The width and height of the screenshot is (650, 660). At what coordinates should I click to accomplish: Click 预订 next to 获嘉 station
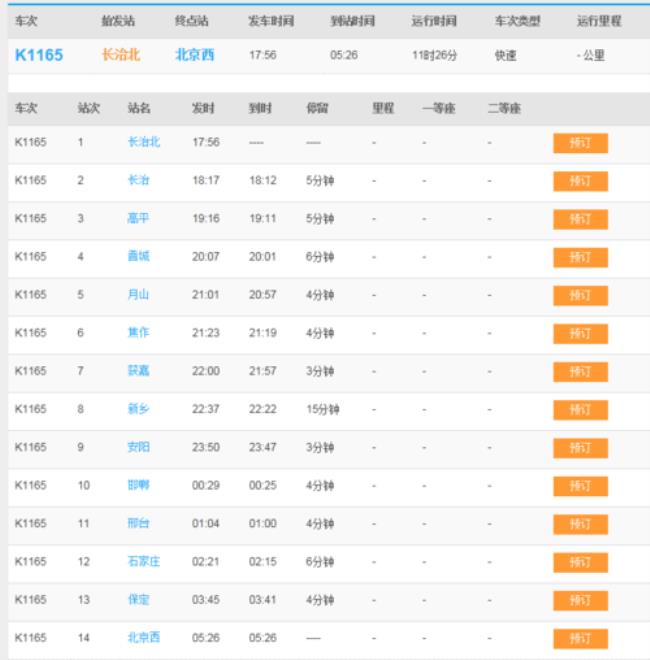tap(580, 372)
